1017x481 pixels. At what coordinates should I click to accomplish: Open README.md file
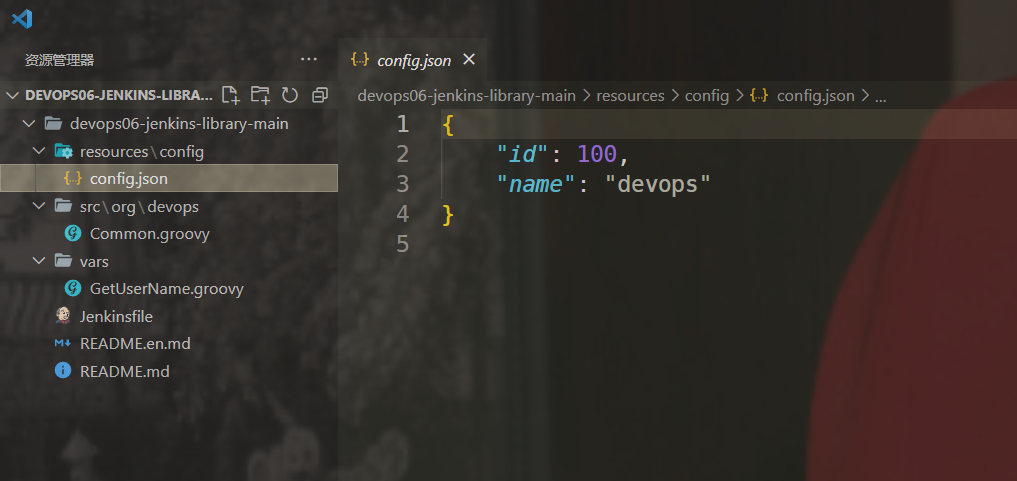(x=125, y=371)
